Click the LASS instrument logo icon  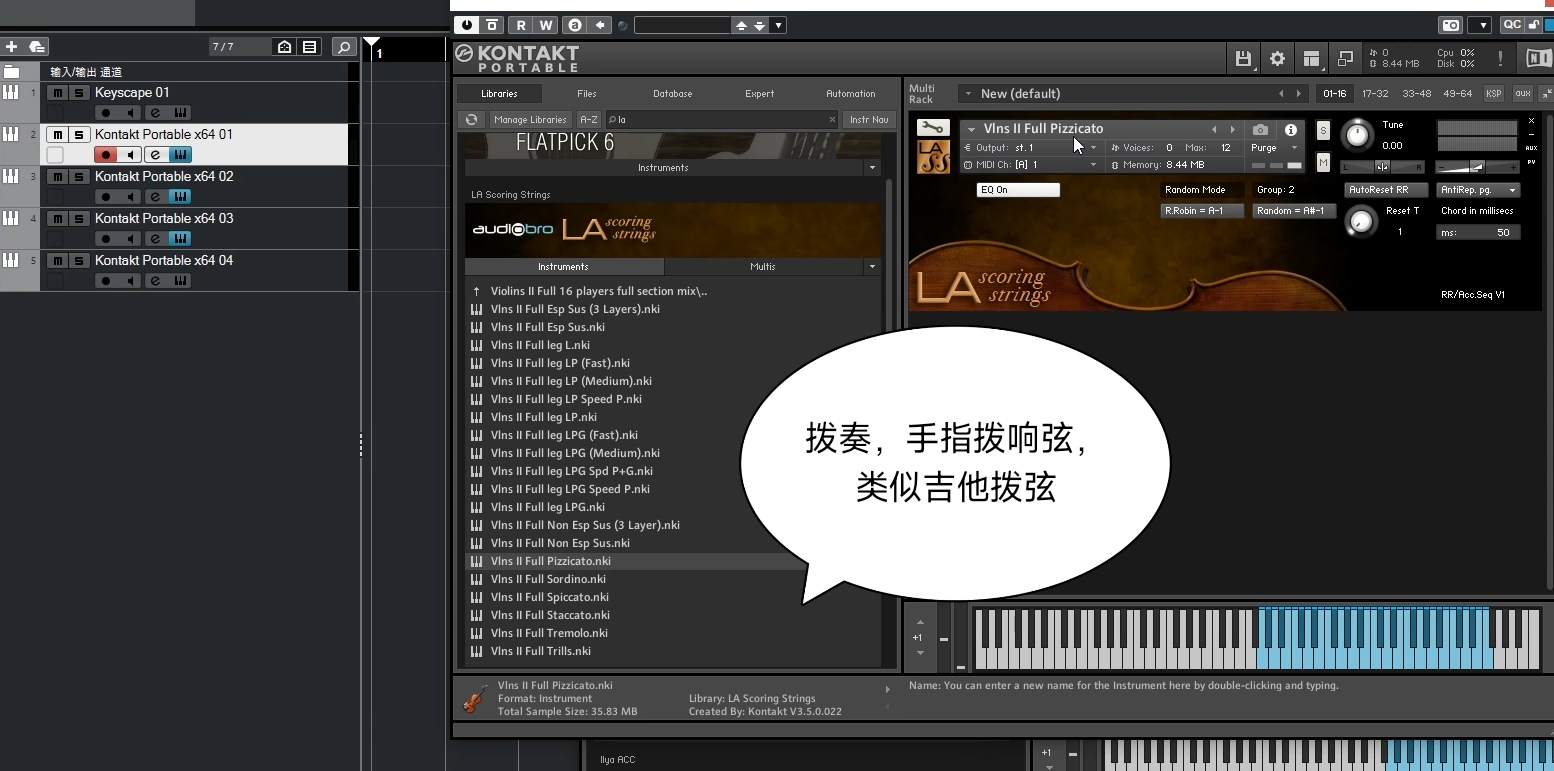(x=933, y=157)
